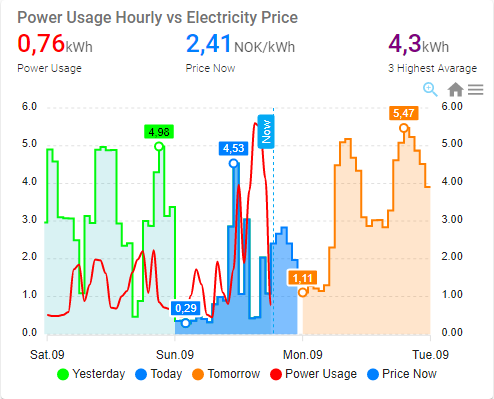Select the 4,53 today peak marker
494x399 pixels.
234,163
